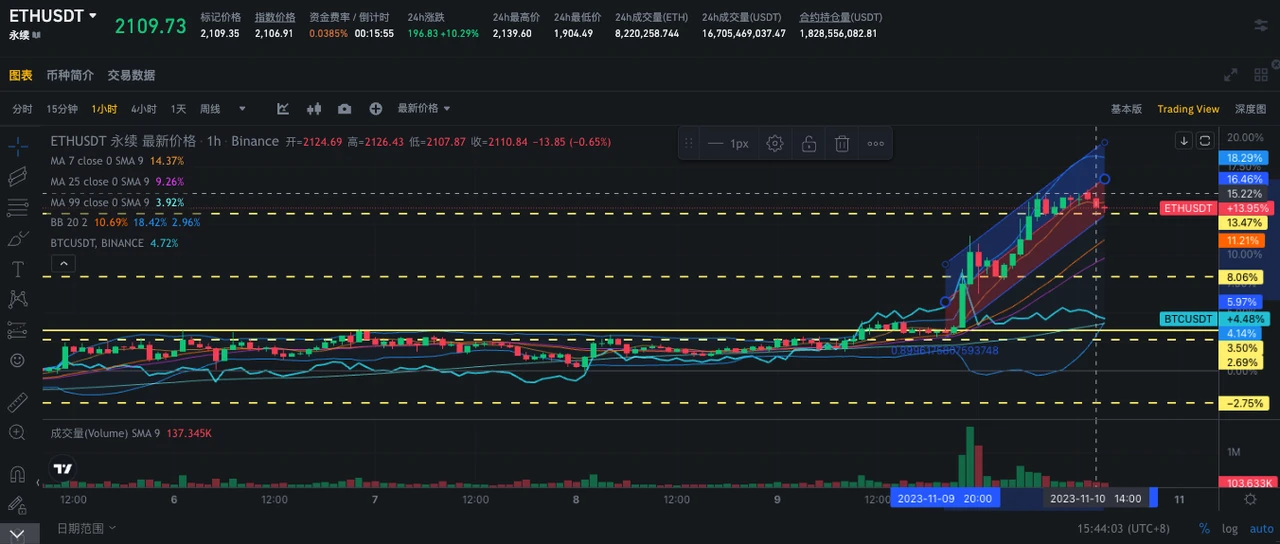This screenshot has height=544, width=1280.
Task: Grab the floating toolbar drag handle
Action: [x=688, y=143]
